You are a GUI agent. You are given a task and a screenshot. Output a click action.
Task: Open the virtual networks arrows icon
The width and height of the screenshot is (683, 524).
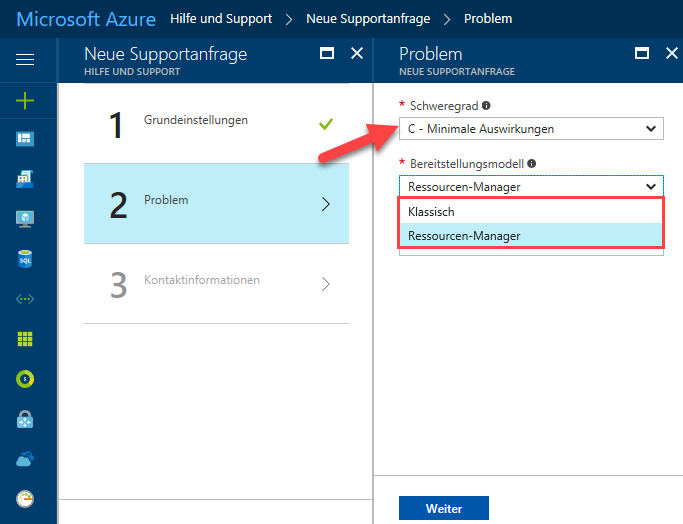pyautogui.click(x=25, y=299)
